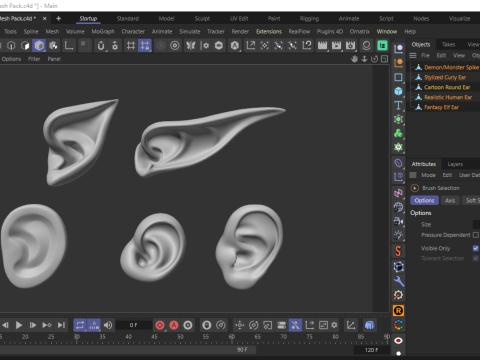Screen dimensions: 480x360
Task: Select the Fantasy Elf Ear object
Action: 441,107
